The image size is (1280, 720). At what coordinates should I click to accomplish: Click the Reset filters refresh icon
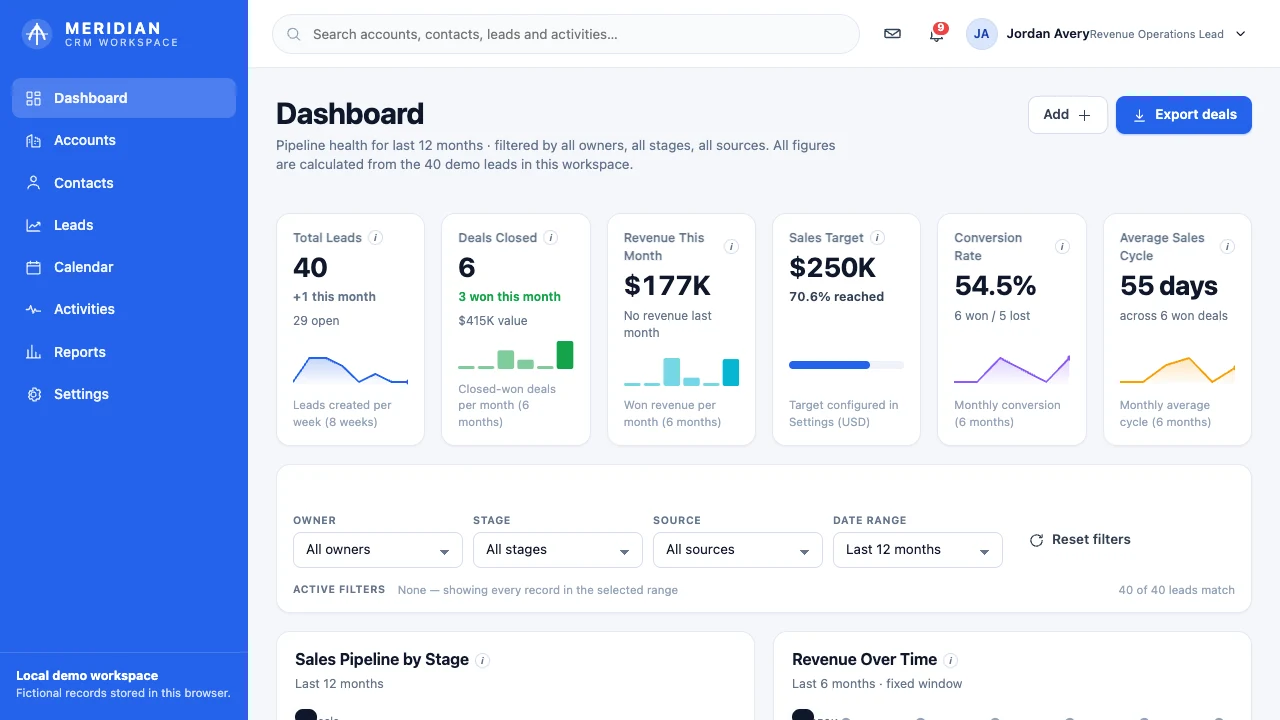(1036, 540)
